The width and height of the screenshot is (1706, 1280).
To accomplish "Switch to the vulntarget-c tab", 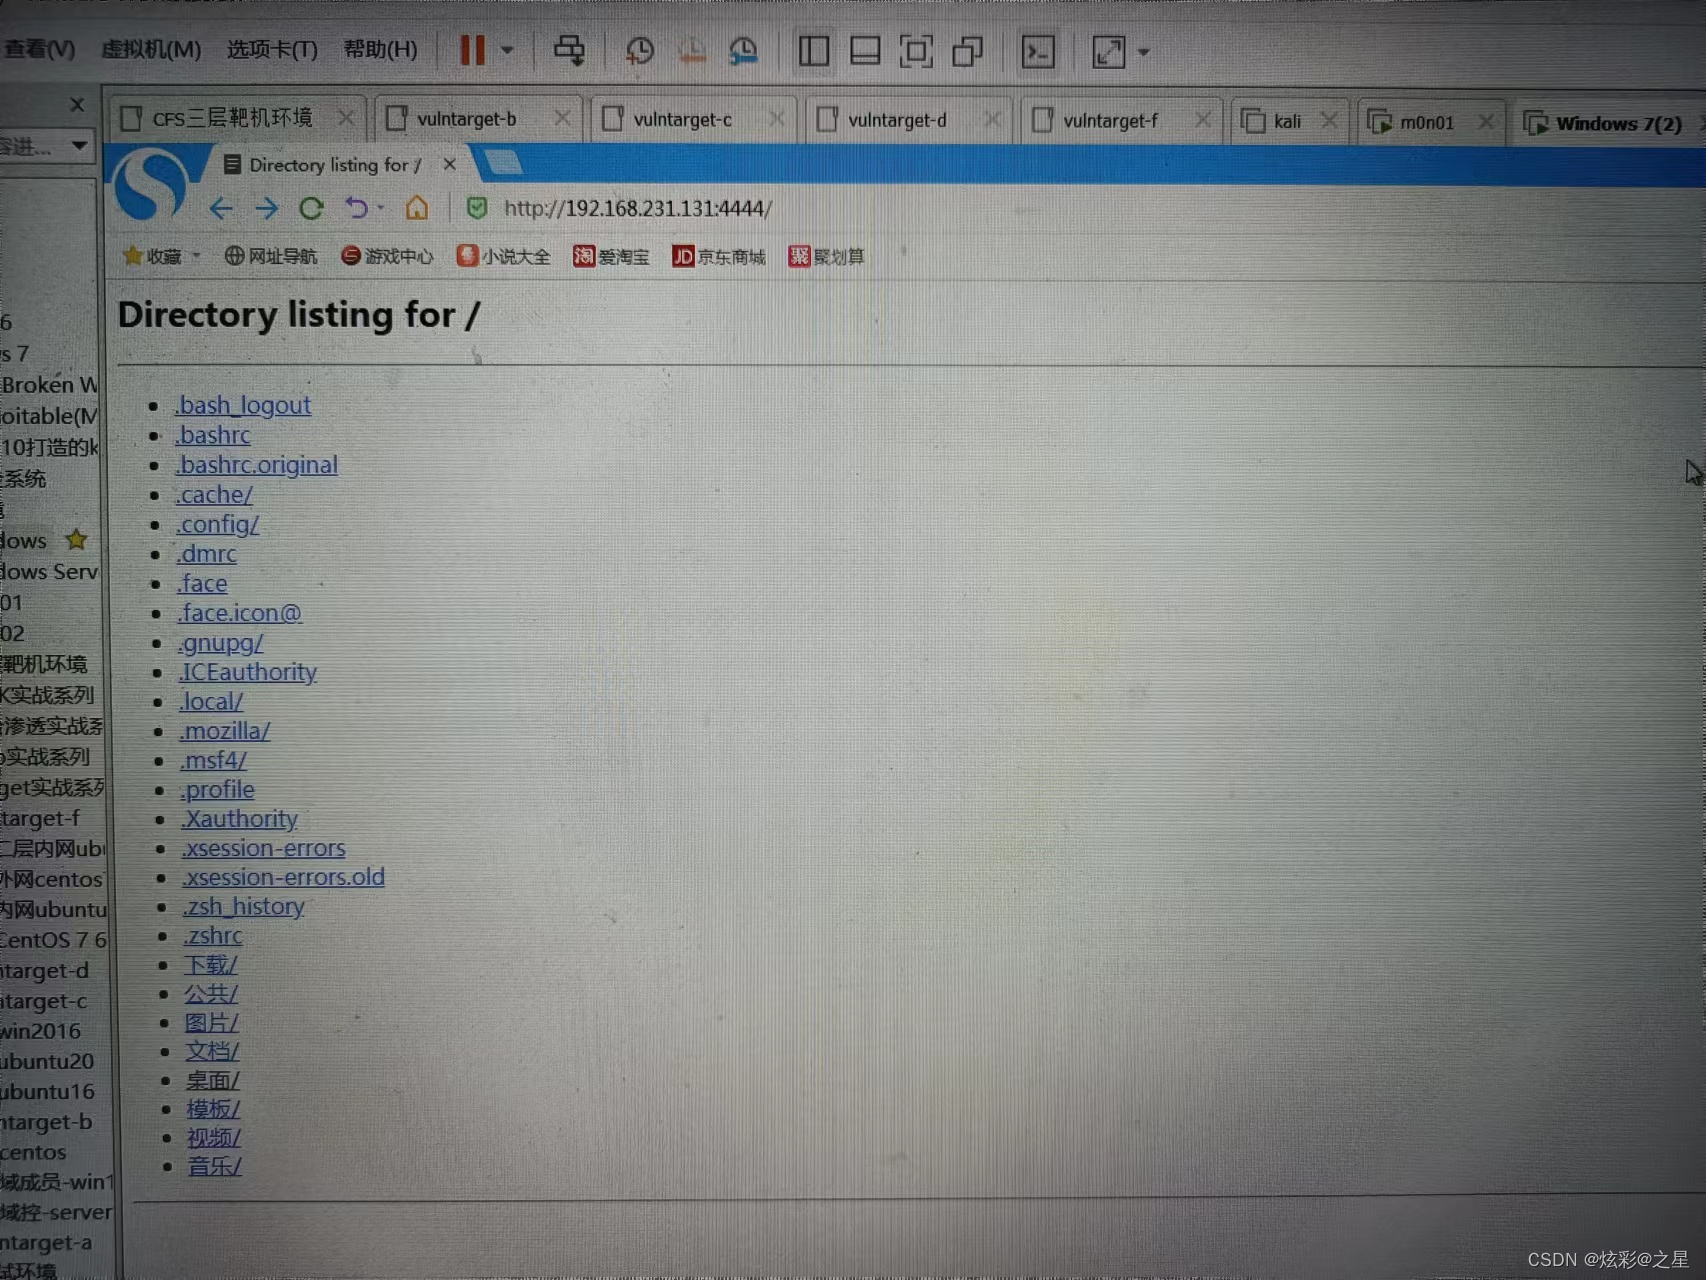I will tap(683, 120).
